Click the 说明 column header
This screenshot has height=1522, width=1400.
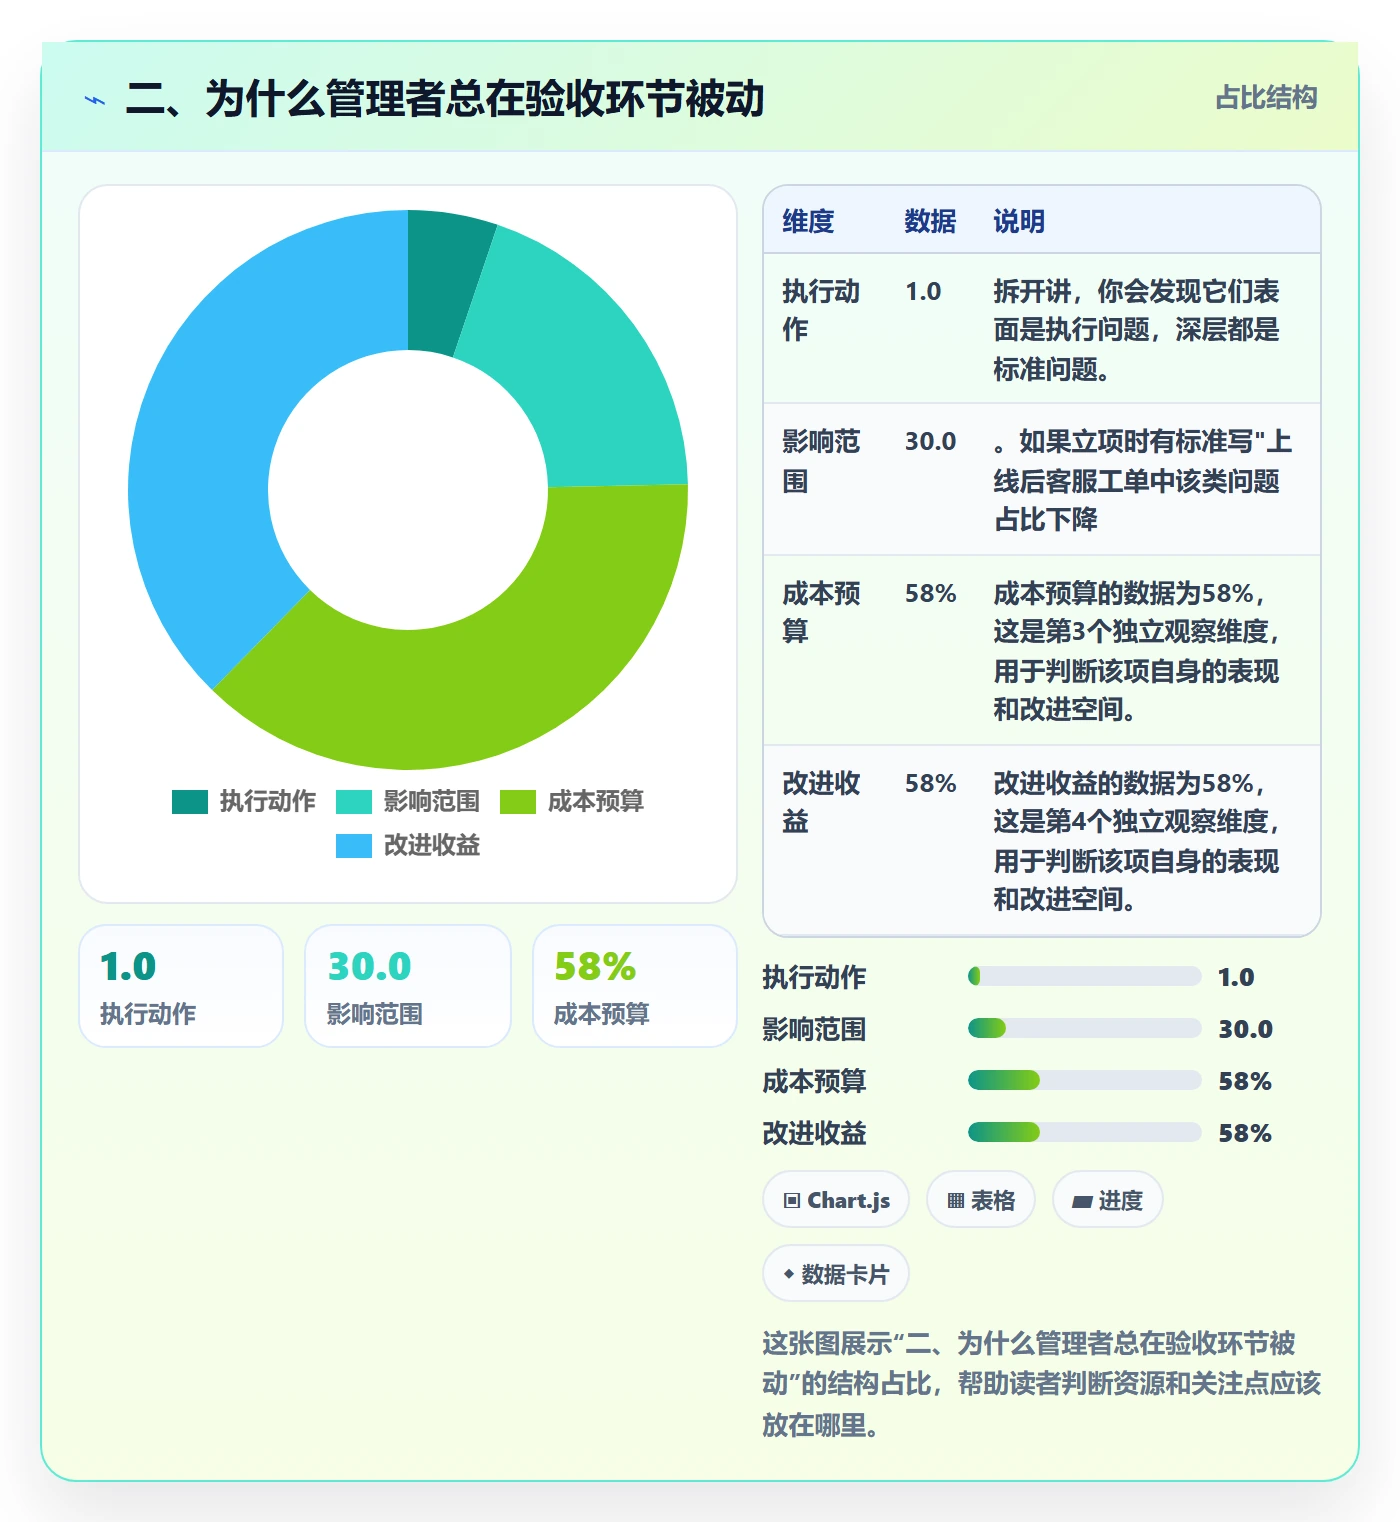pos(1019,221)
